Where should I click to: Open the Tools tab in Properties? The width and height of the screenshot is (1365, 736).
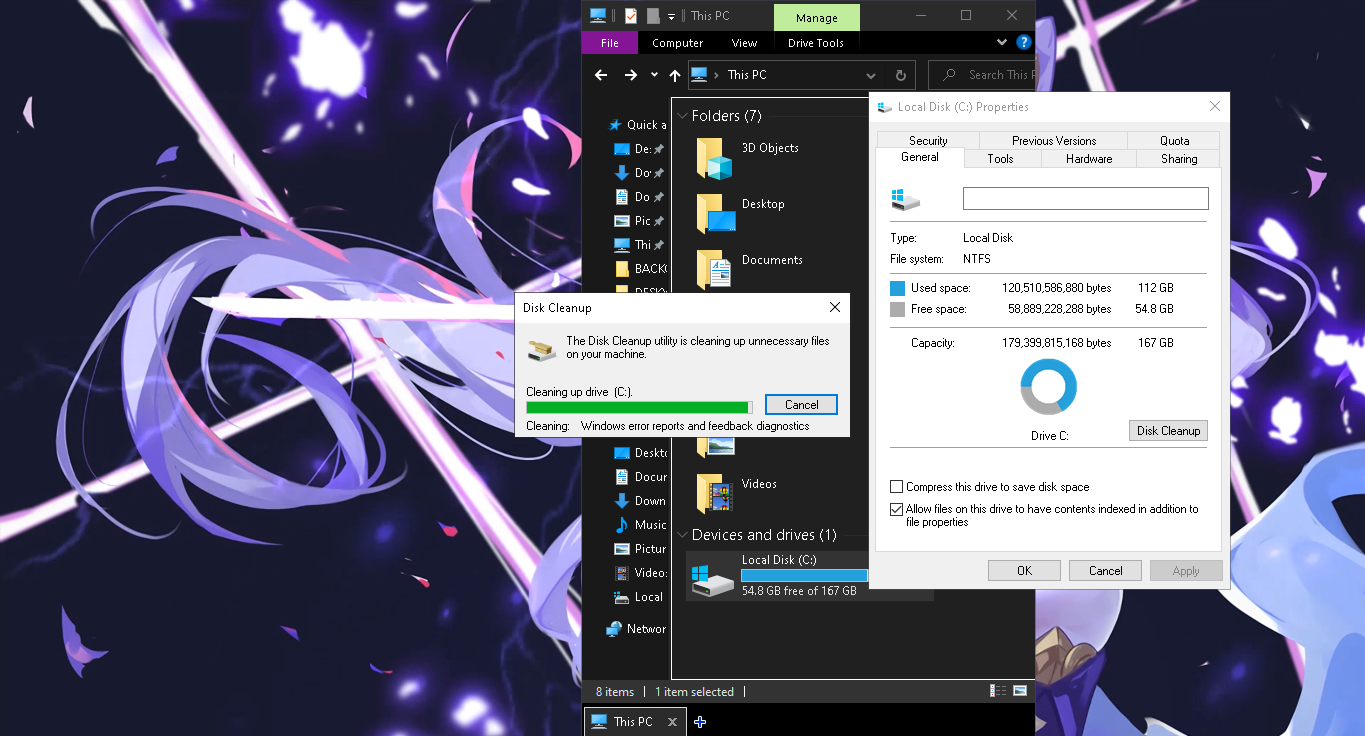(x=1001, y=159)
